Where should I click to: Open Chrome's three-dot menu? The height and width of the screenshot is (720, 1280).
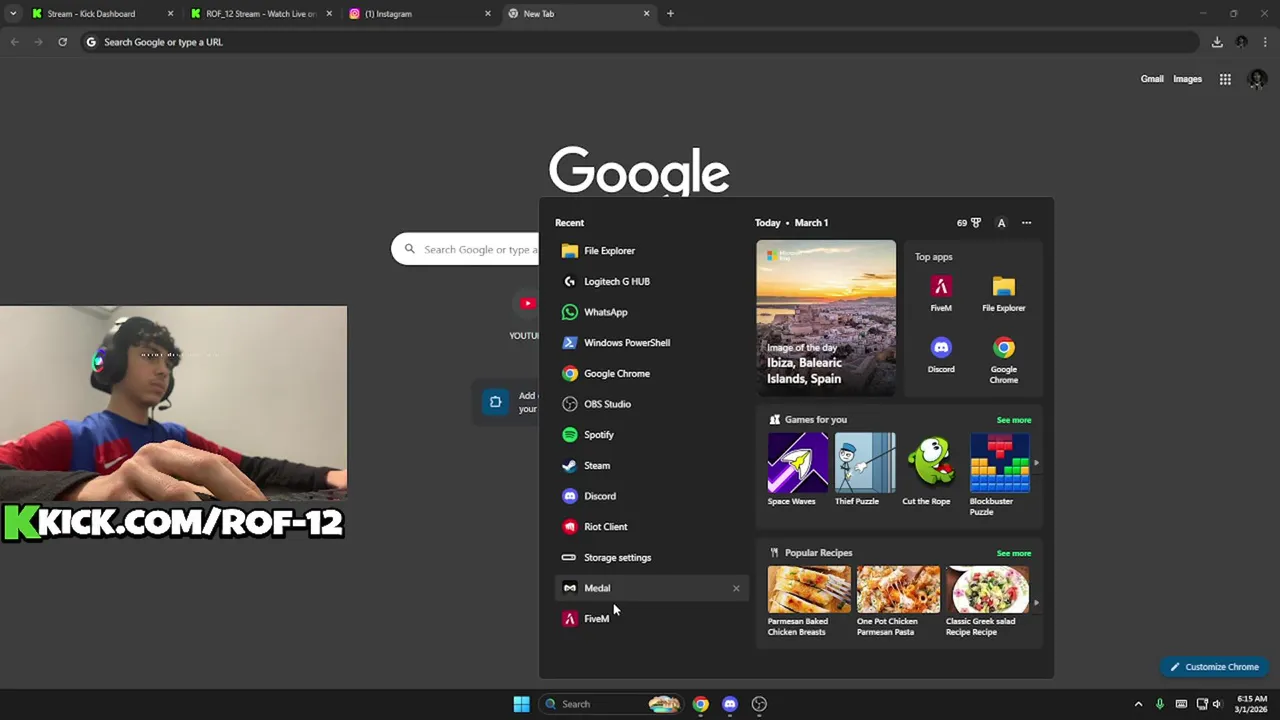[x=1266, y=42]
